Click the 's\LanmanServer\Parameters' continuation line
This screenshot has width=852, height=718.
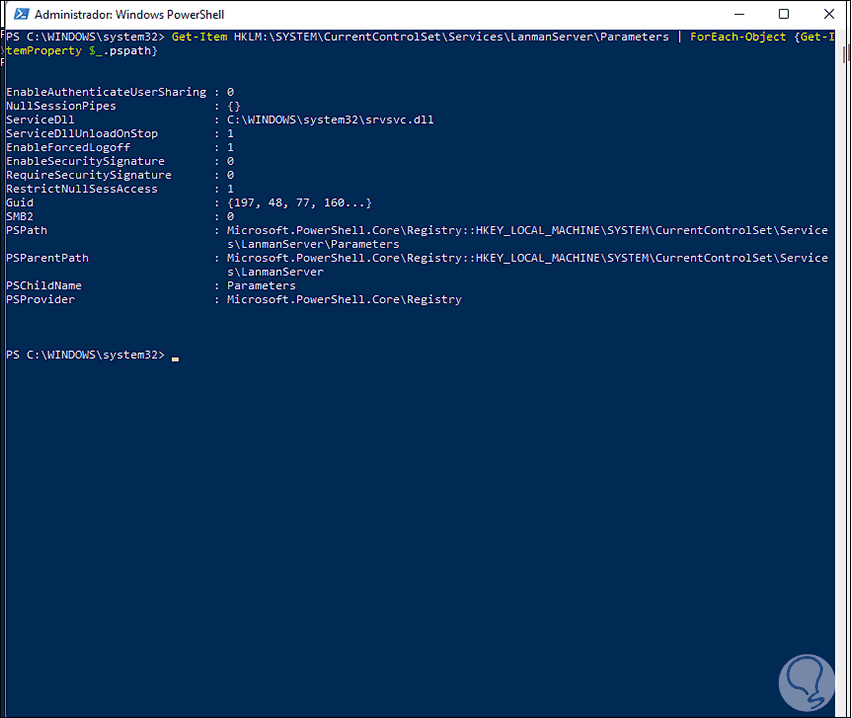pyautogui.click(x=313, y=244)
